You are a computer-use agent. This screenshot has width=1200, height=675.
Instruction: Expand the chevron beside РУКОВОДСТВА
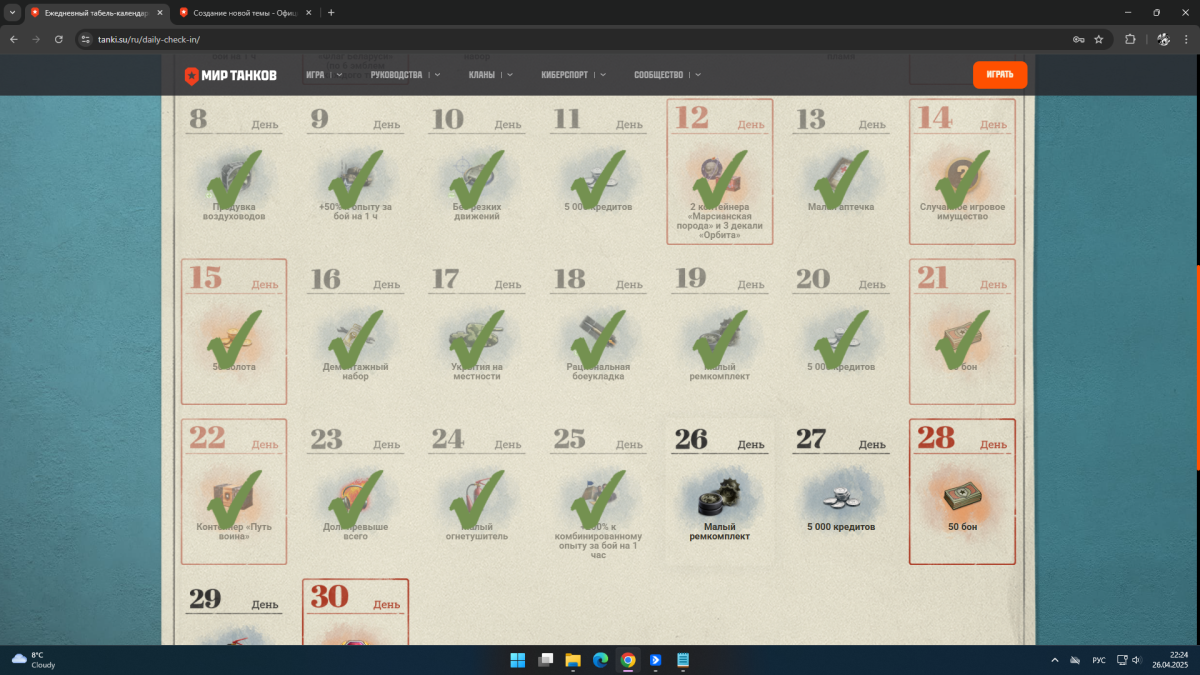(436, 75)
